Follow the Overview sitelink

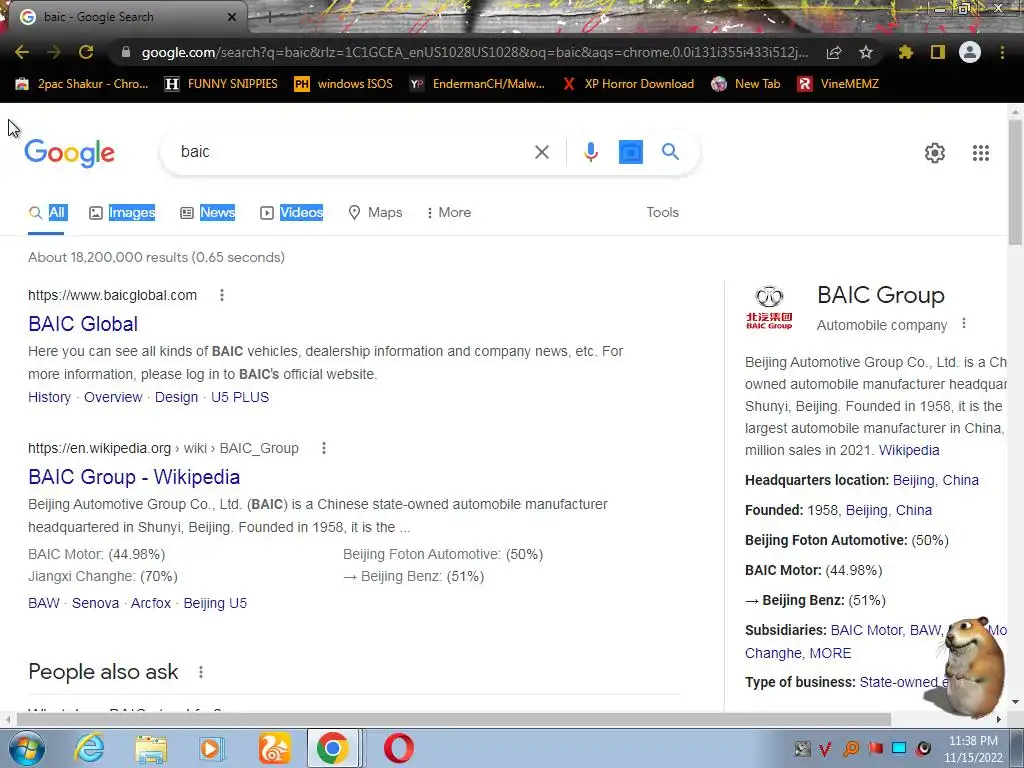(113, 397)
